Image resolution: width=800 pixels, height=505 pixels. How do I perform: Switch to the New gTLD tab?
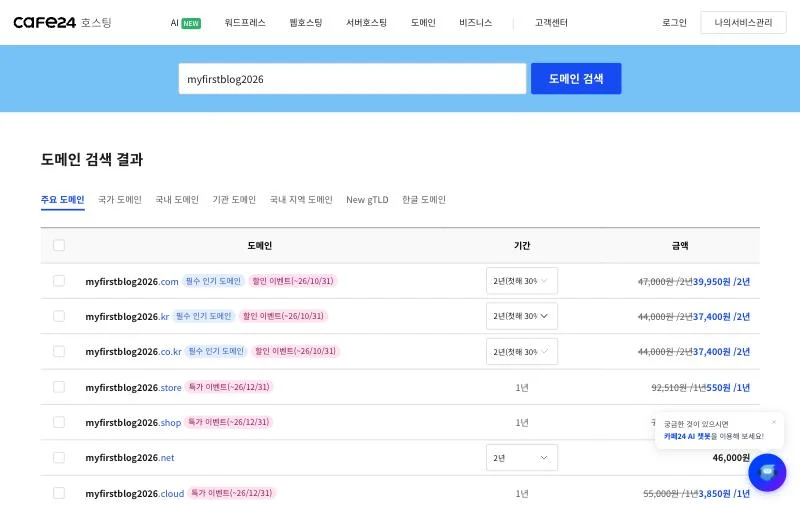coord(367,200)
